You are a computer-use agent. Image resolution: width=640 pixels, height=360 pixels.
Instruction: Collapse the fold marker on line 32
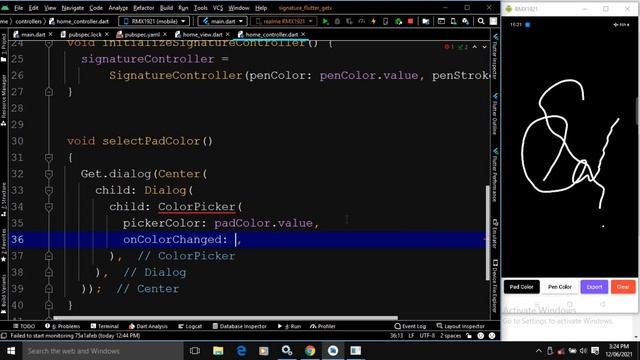pyautogui.click(x=49, y=174)
